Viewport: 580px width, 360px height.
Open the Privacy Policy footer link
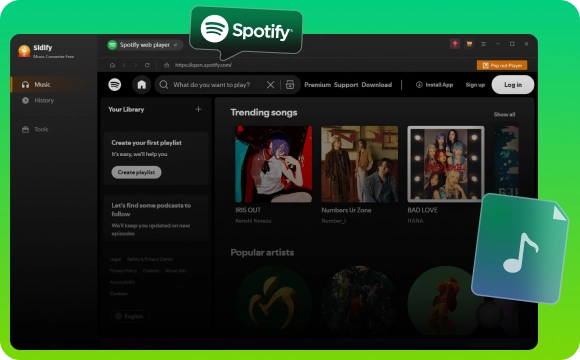coord(123,270)
